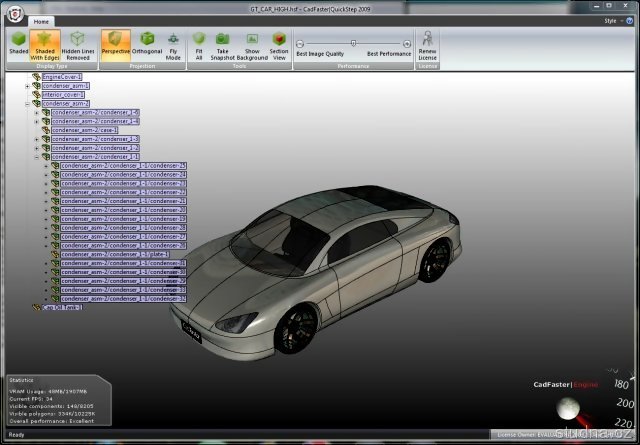The height and width of the screenshot is (445, 640).
Task: Open the Home ribbon tab
Action: tap(41, 20)
